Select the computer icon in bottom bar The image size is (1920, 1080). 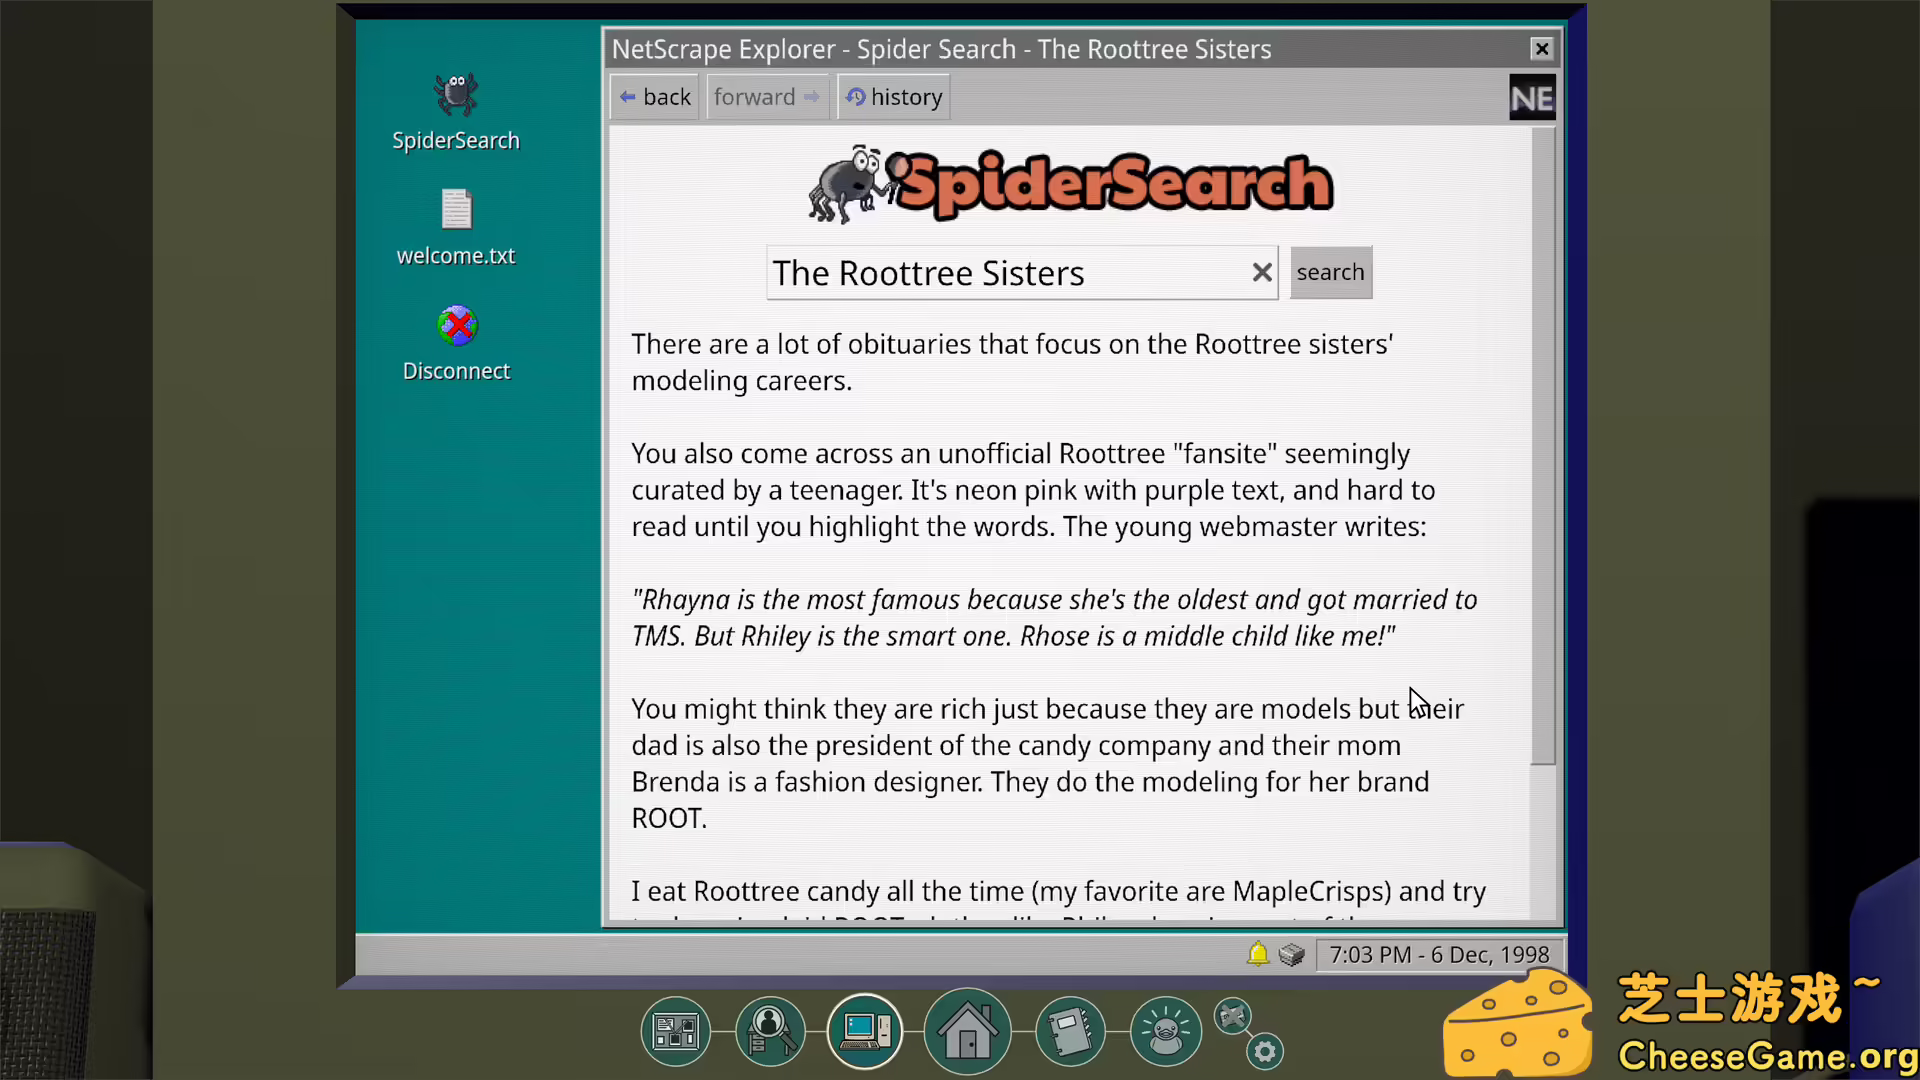(x=865, y=1031)
